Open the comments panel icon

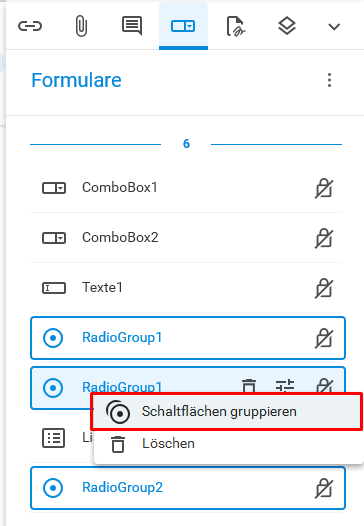[x=132, y=26]
